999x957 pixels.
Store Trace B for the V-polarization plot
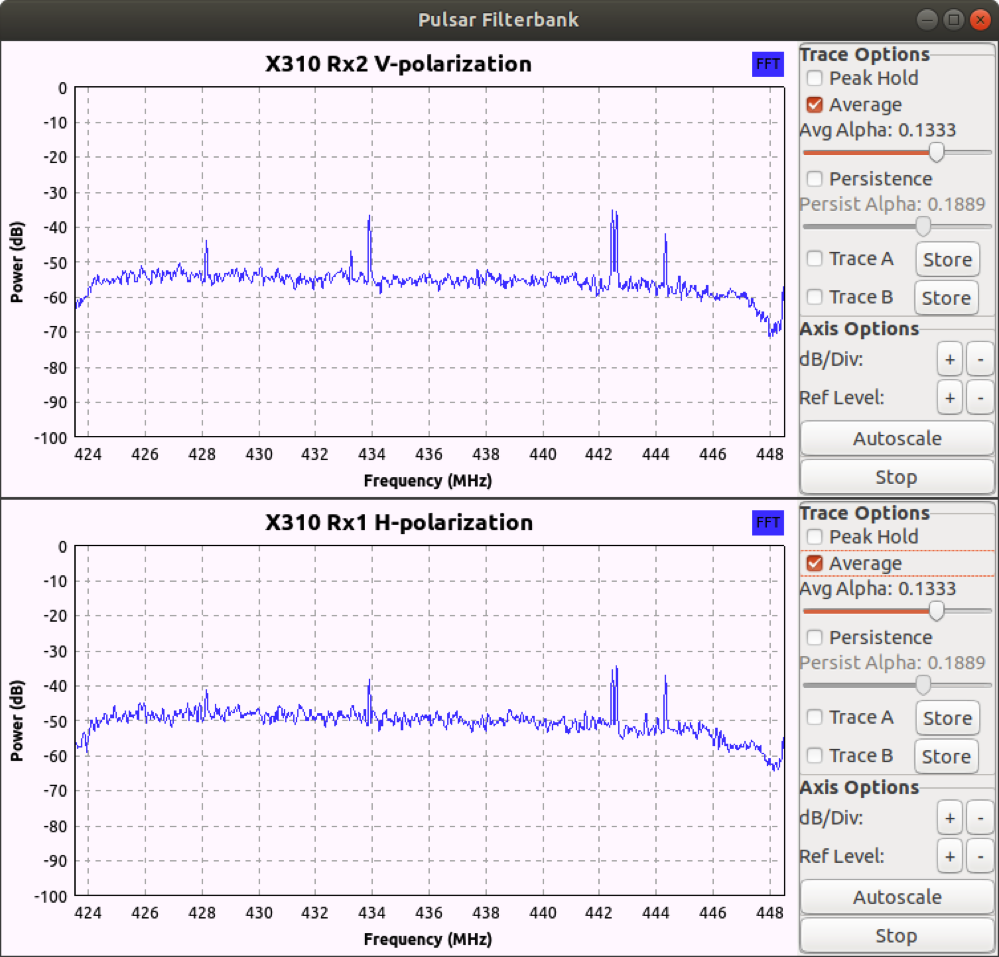(946, 298)
